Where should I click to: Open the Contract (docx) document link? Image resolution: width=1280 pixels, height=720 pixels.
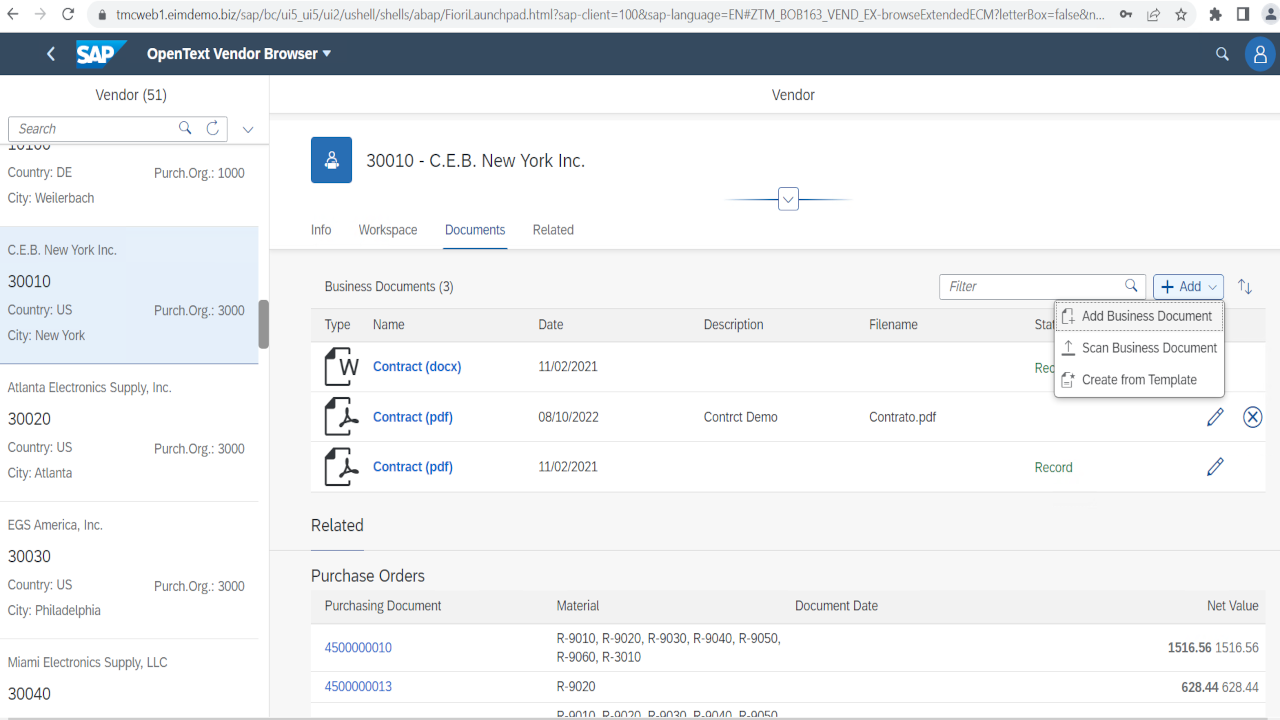tap(417, 367)
